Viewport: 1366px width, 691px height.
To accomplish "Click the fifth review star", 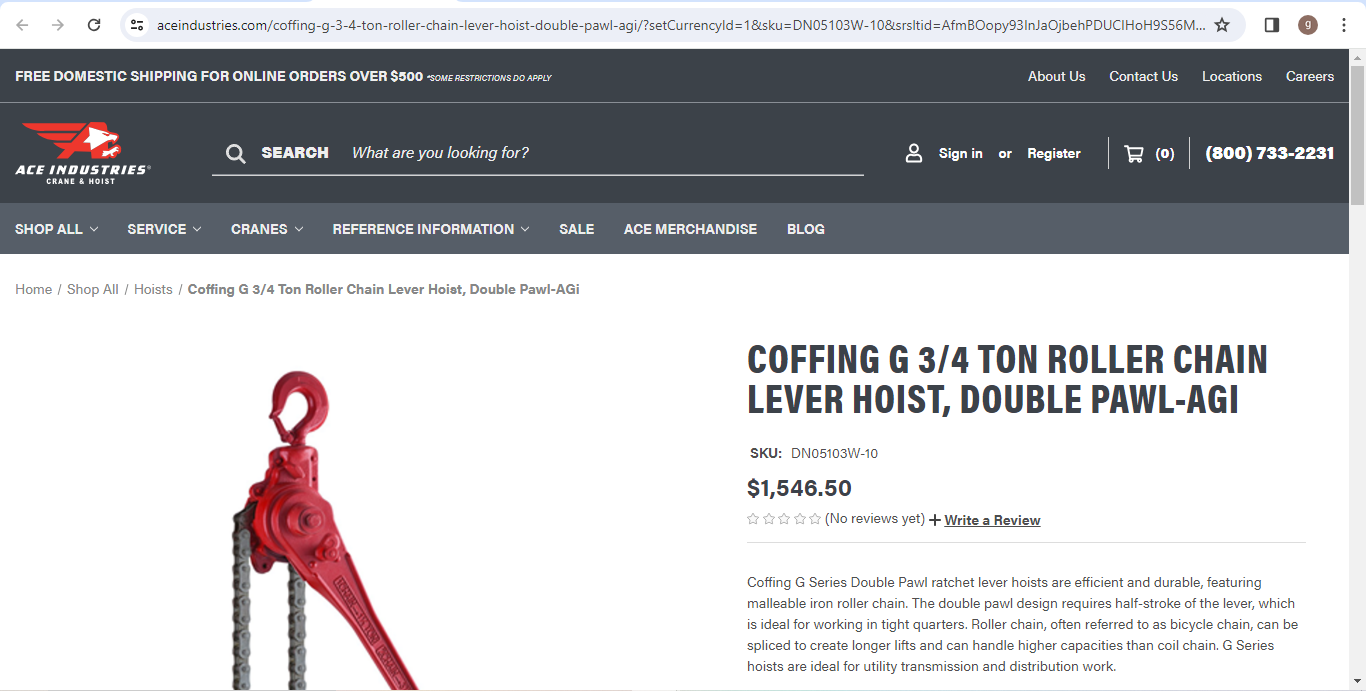I will tap(815, 518).
